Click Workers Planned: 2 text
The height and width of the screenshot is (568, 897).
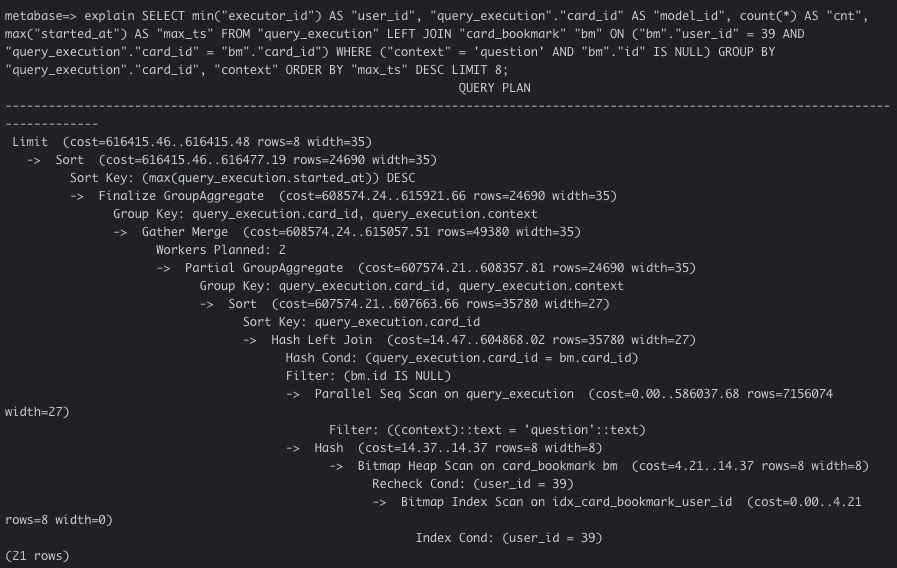[221, 250]
